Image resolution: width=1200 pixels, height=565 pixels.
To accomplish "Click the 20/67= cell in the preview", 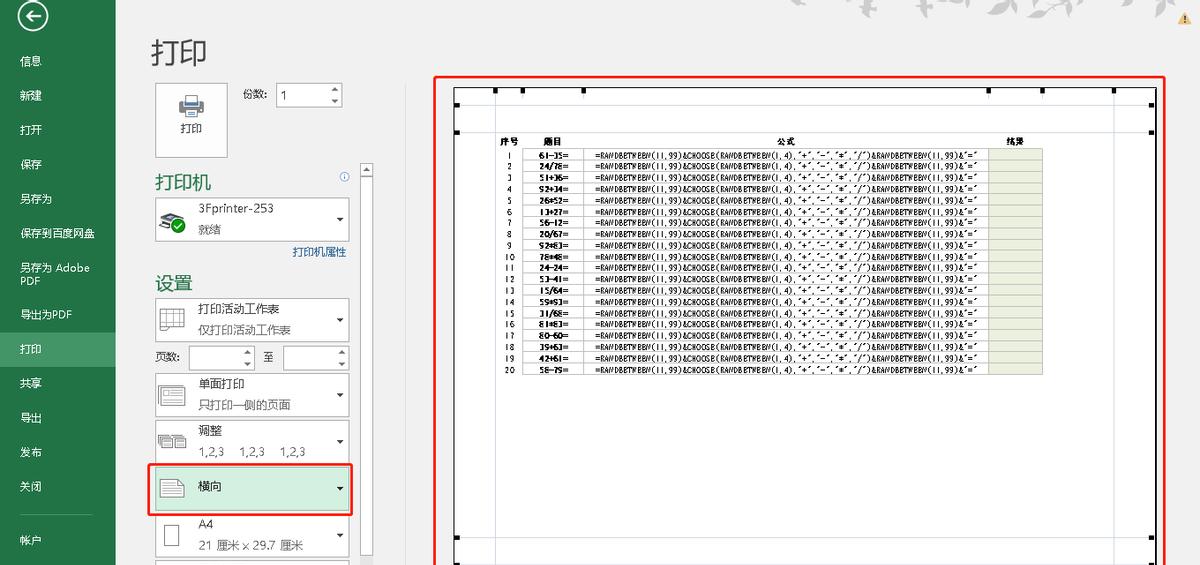I will [x=553, y=234].
